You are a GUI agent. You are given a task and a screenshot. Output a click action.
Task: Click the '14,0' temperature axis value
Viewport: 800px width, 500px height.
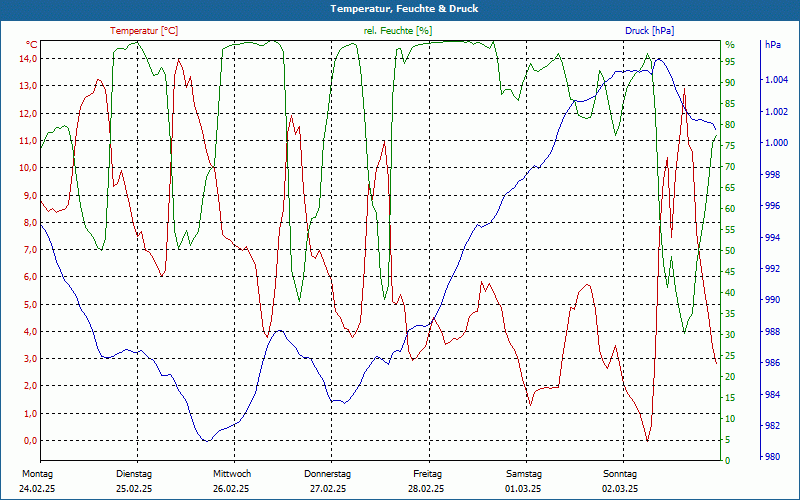tap(28, 59)
